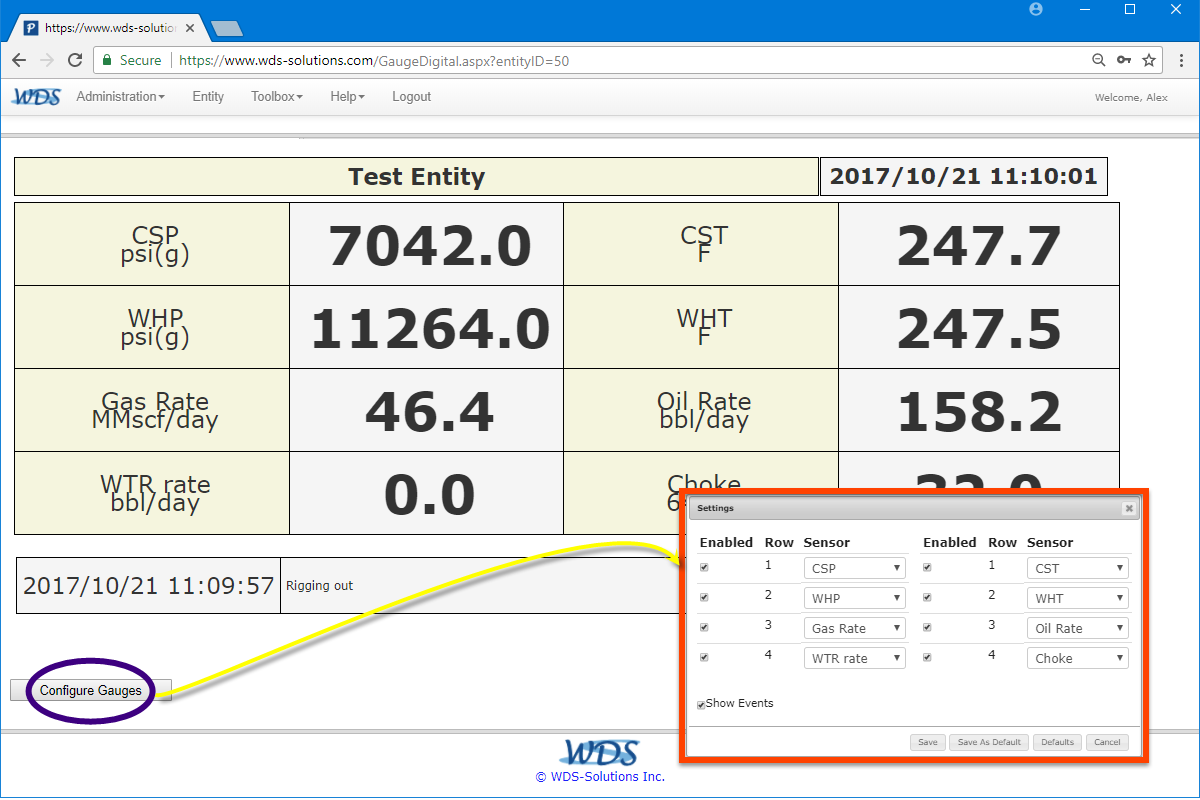Toggle Enabled checkbox for Choke row
The image size is (1200, 800).
(x=928, y=657)
